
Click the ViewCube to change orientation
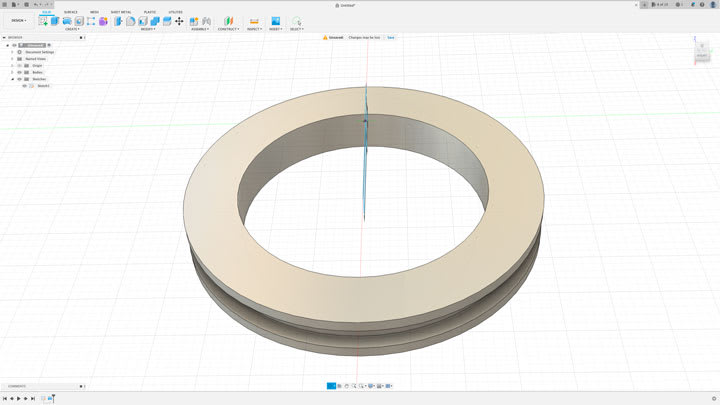tap(702, 51)
